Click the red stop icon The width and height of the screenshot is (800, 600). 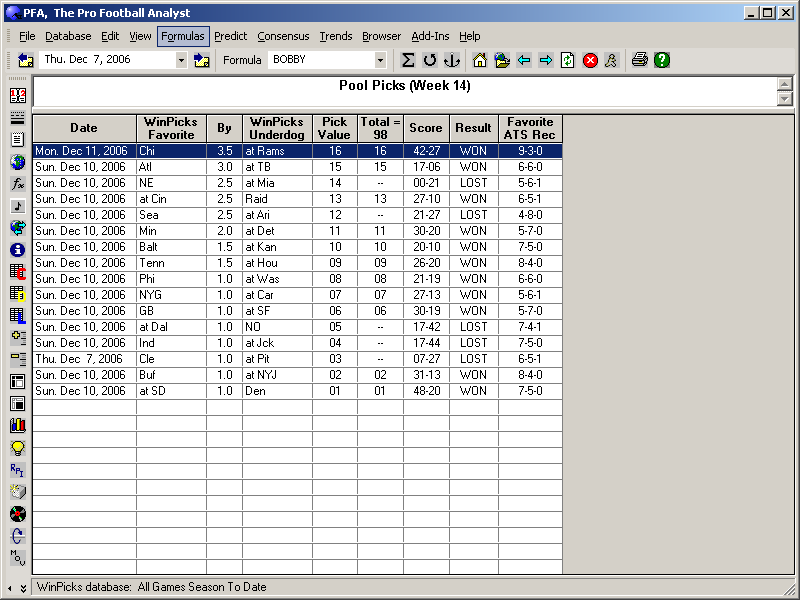point(590,60)
